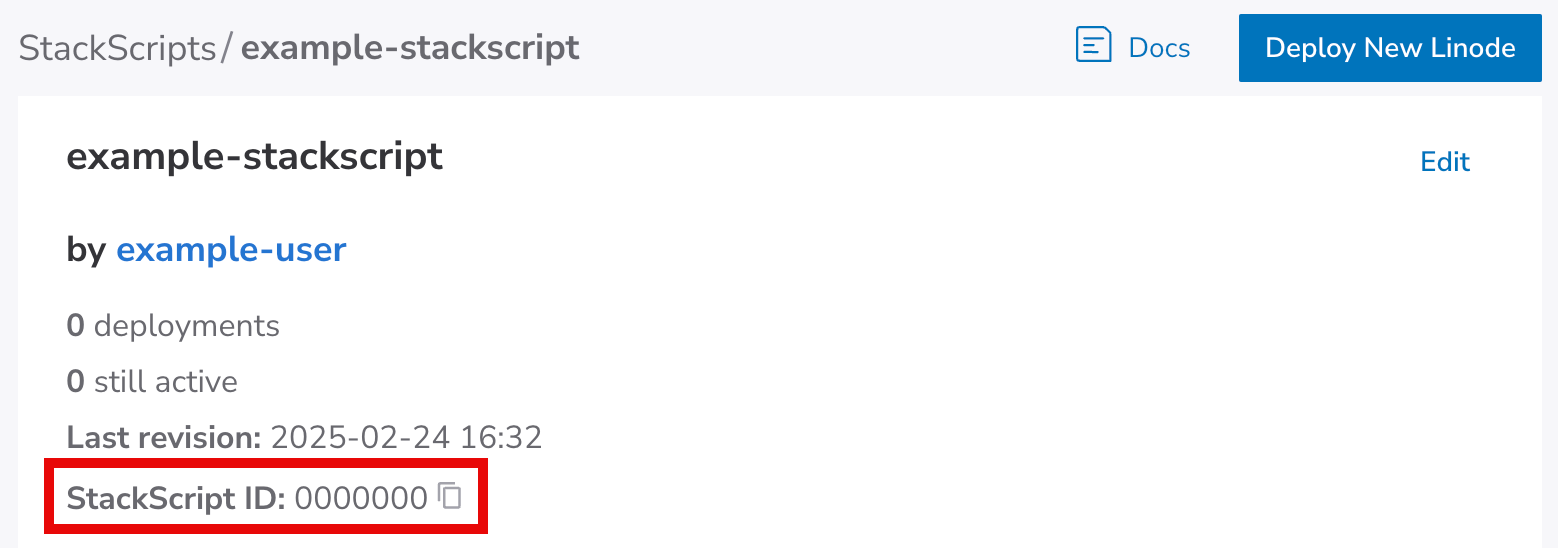Edit the example-stackscript StackScript
Image resolution: width=1558 pixels, height=548 pixels.
[1445, 162]
